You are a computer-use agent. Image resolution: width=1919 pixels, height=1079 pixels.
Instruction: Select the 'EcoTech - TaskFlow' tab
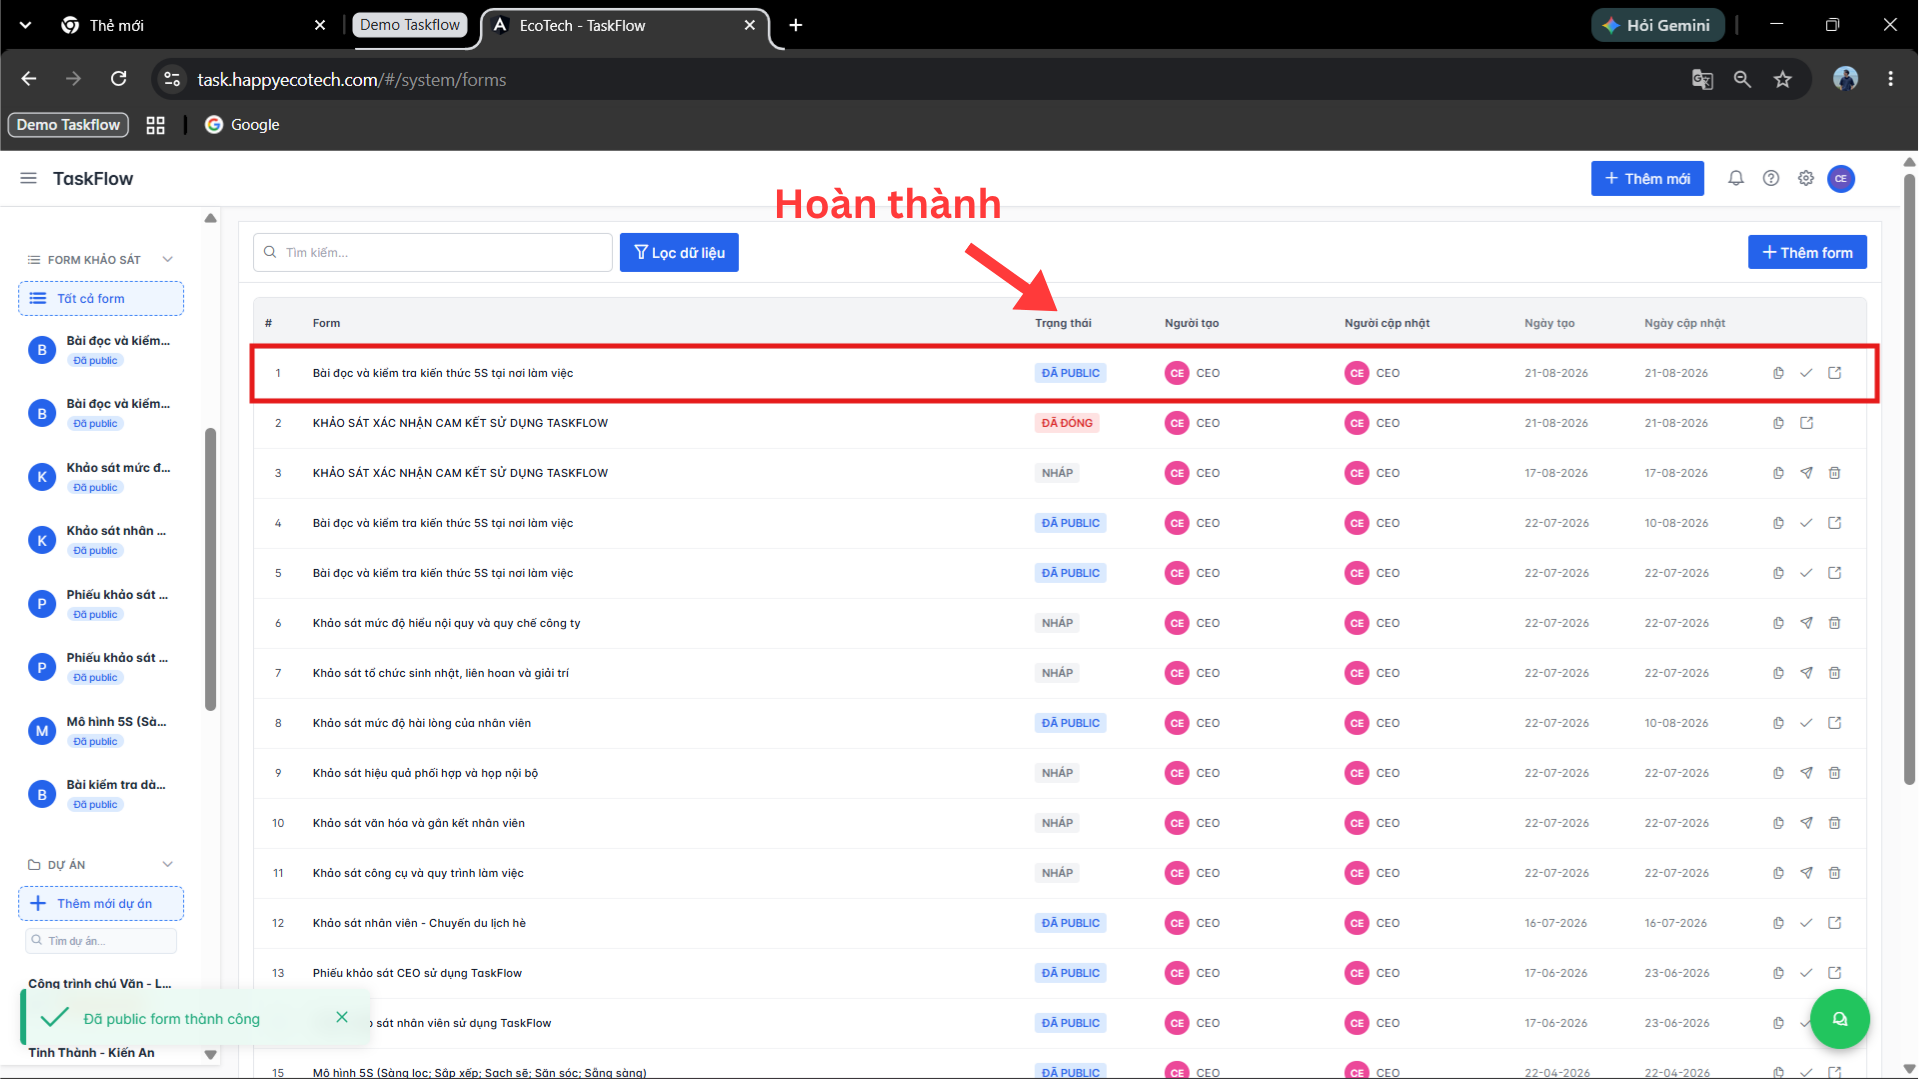(x=625, y=25)
